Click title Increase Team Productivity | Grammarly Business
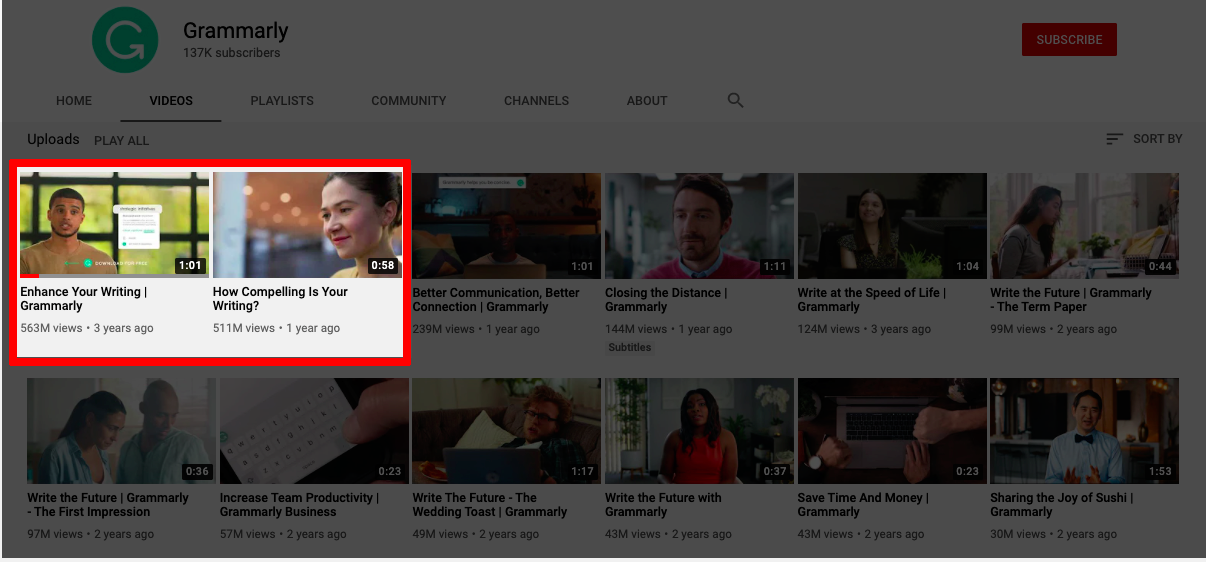This screenshot has width=1206, height=562. (299, 505)
